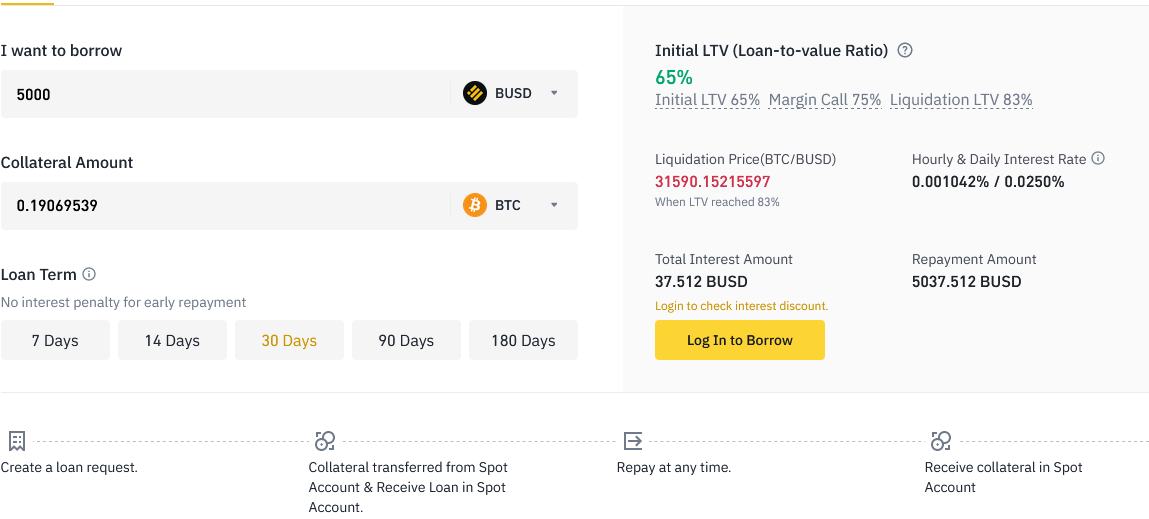Click the Loan Term info icon
The image size is (1149, 519).
point(89,274)
